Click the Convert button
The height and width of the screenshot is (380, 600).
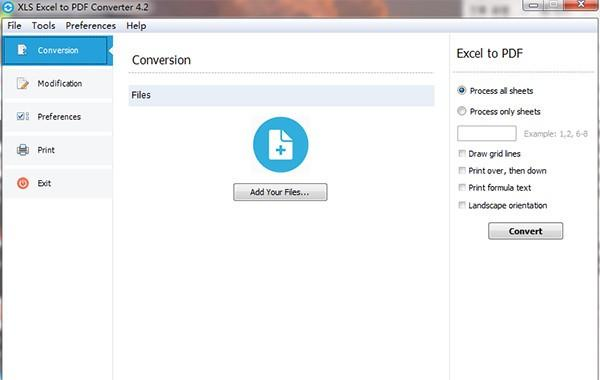click(x=525, y=231)
